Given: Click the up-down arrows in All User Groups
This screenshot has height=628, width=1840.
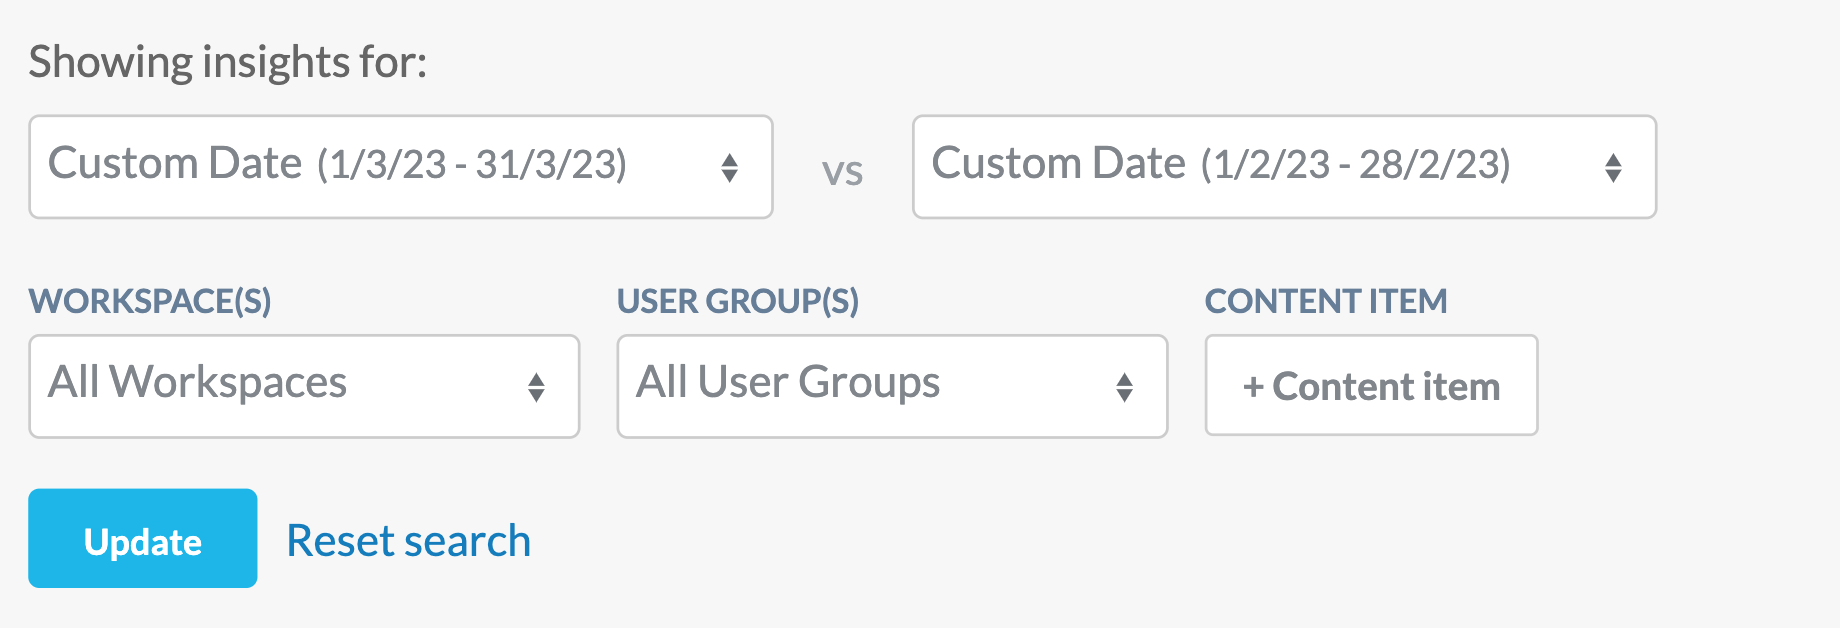Looking at the screenshot, I should [1125, 387].
